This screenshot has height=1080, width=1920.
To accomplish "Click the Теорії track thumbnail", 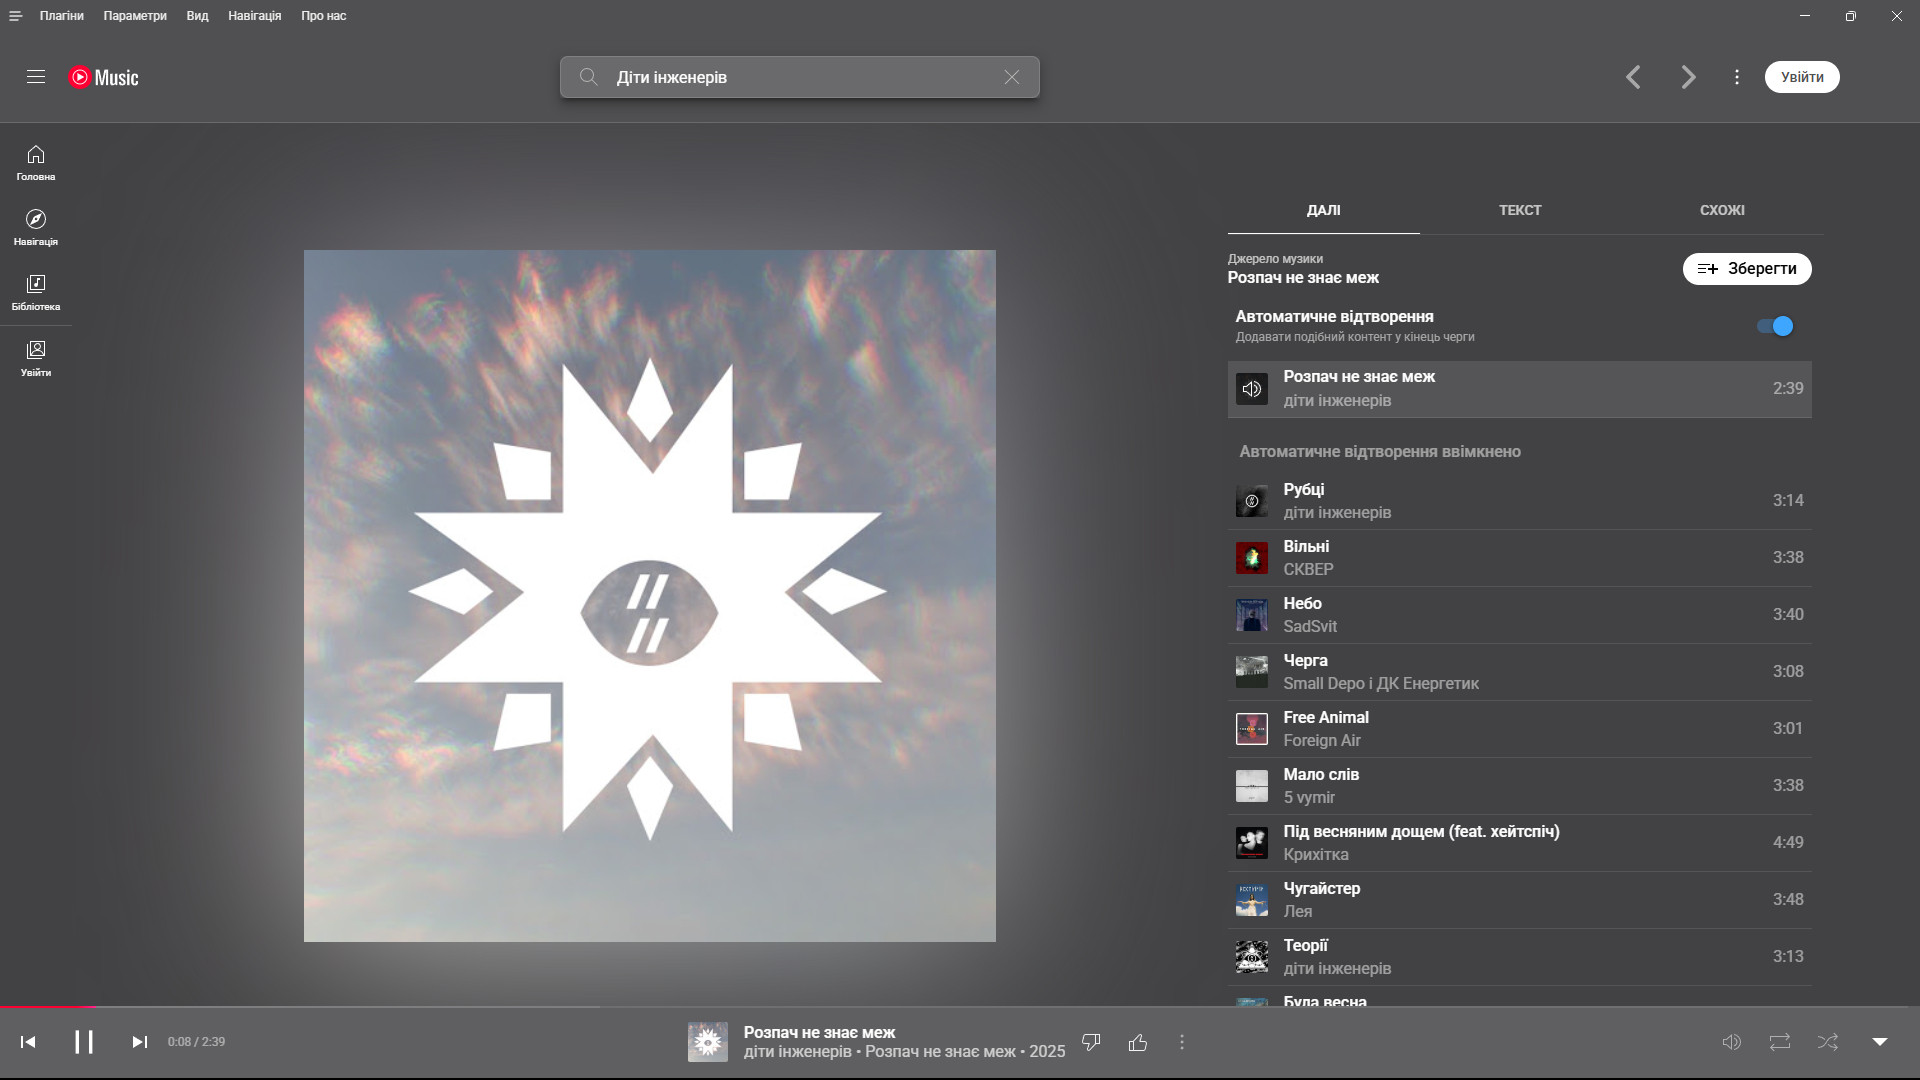I will pyautogui.click(x=1252, y=957).
